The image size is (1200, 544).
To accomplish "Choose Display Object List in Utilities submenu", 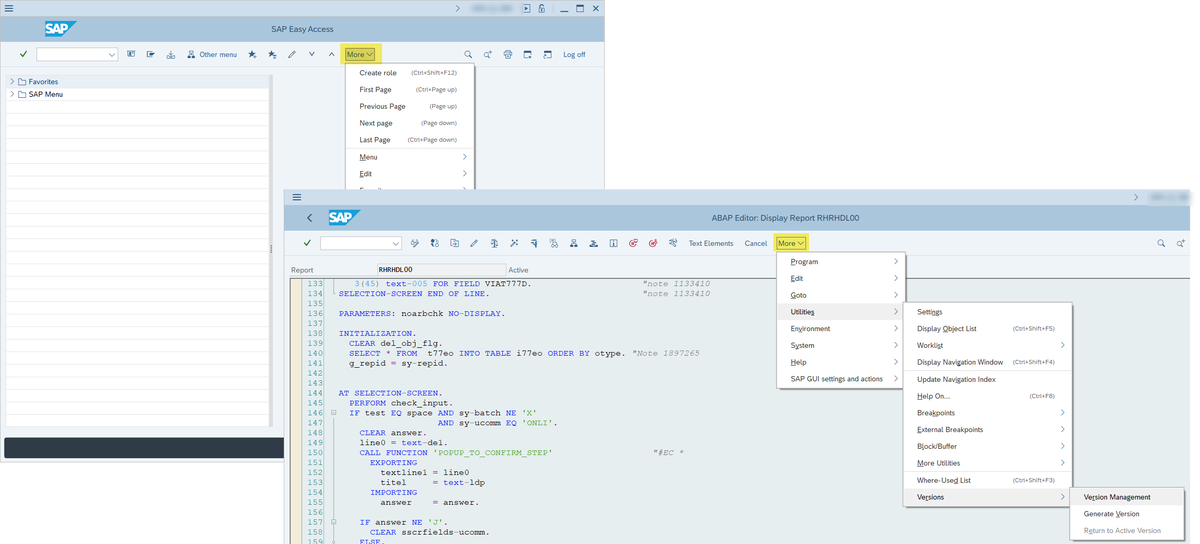I will pos(988,328).
